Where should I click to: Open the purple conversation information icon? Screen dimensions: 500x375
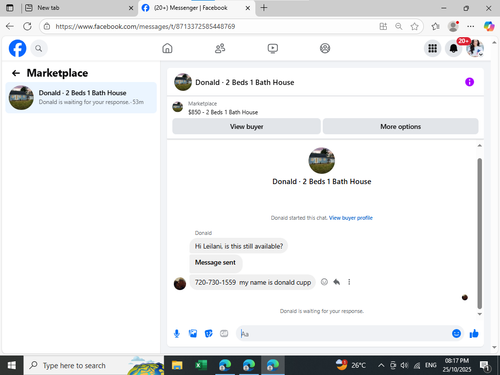pyautogui.click(x=469, y=82)
